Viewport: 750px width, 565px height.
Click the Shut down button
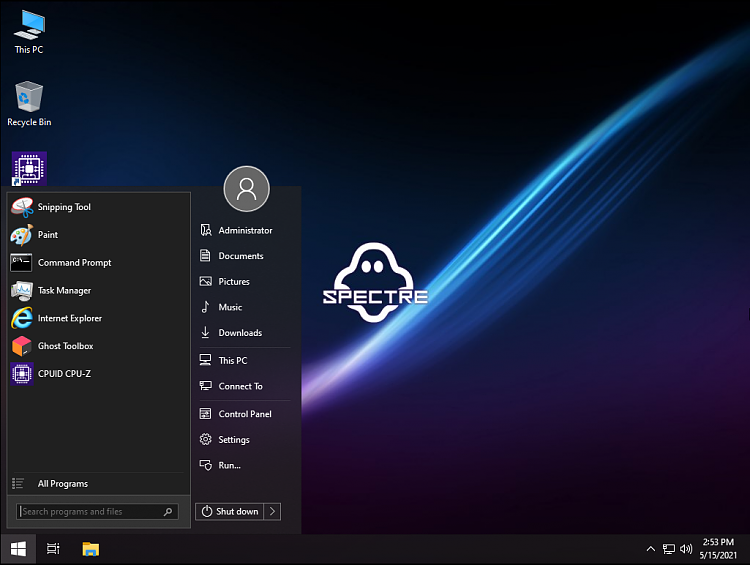230,511
